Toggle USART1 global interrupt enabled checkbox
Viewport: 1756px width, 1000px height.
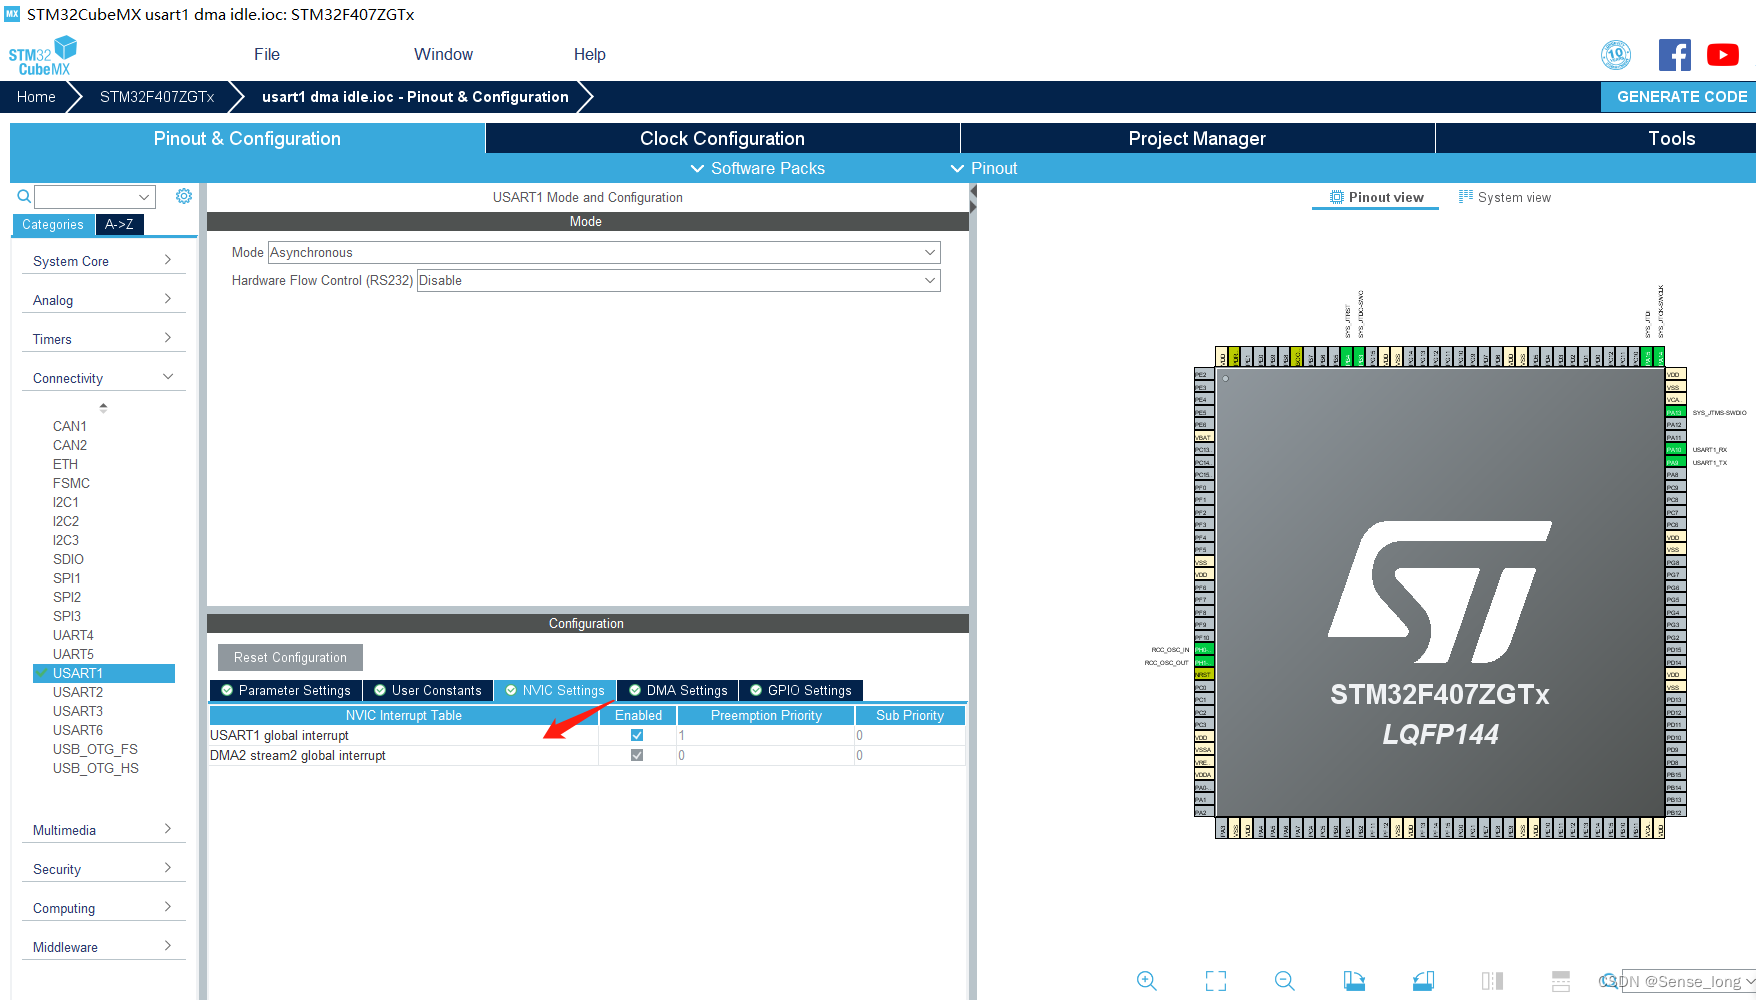pos(637,735)
